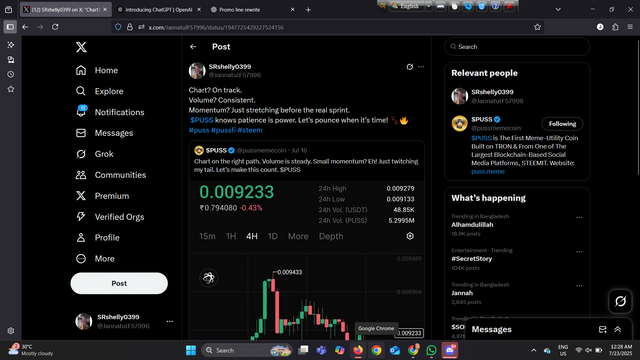
Task: Select the 4H chart interval
Action: click(252, 236)
